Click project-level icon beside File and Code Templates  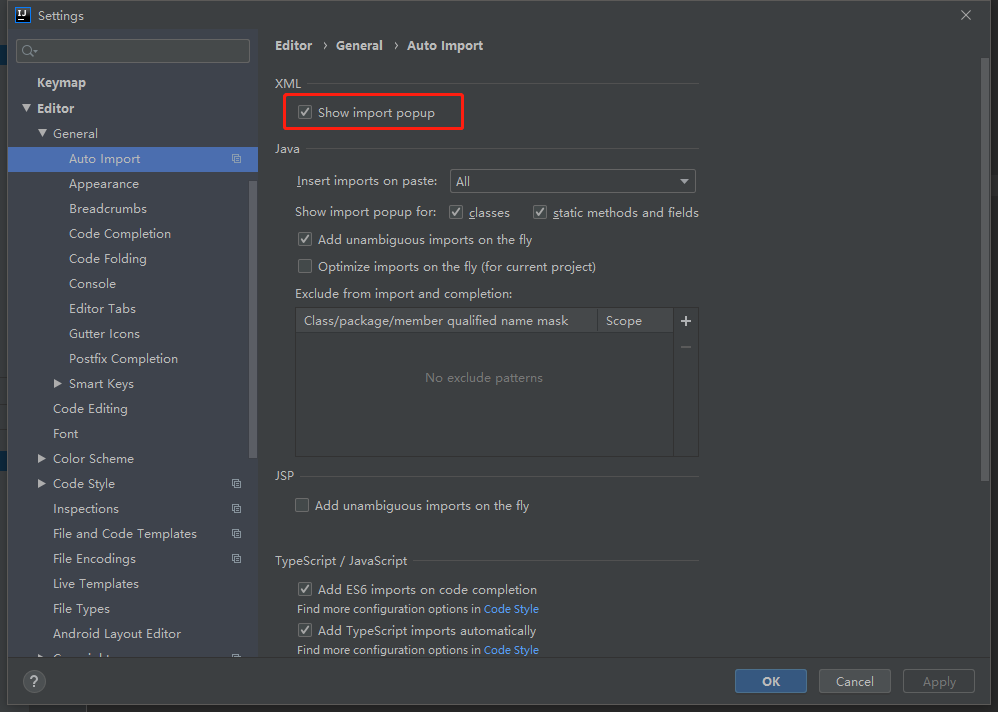pos(237,533)
